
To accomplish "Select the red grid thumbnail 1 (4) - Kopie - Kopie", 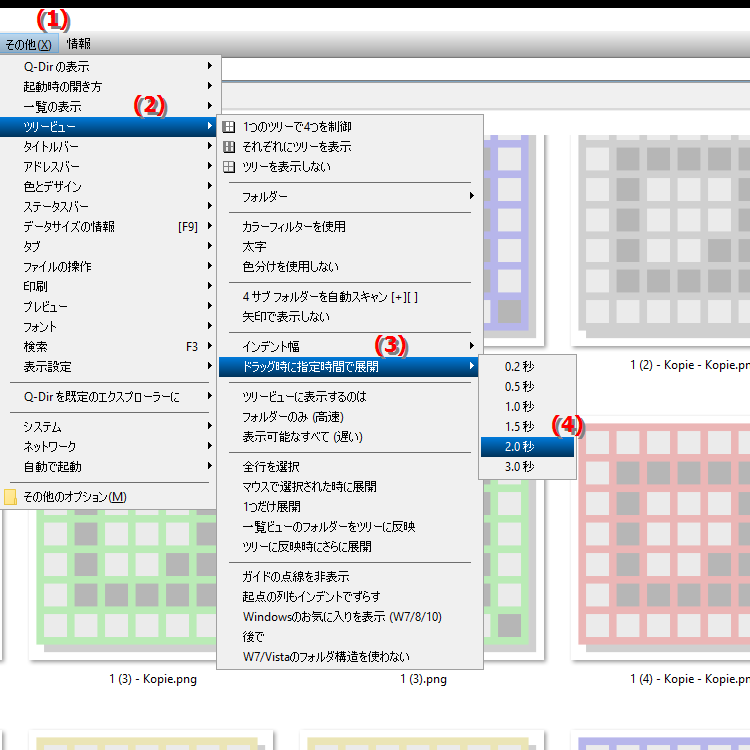I will [664, 536].
